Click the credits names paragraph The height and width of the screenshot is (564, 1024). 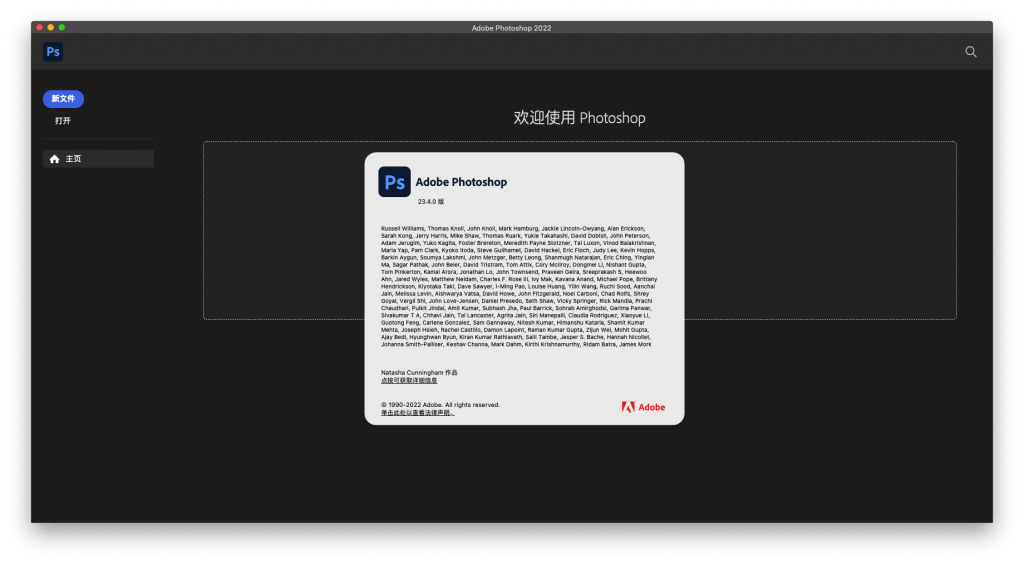coord(519,287)
